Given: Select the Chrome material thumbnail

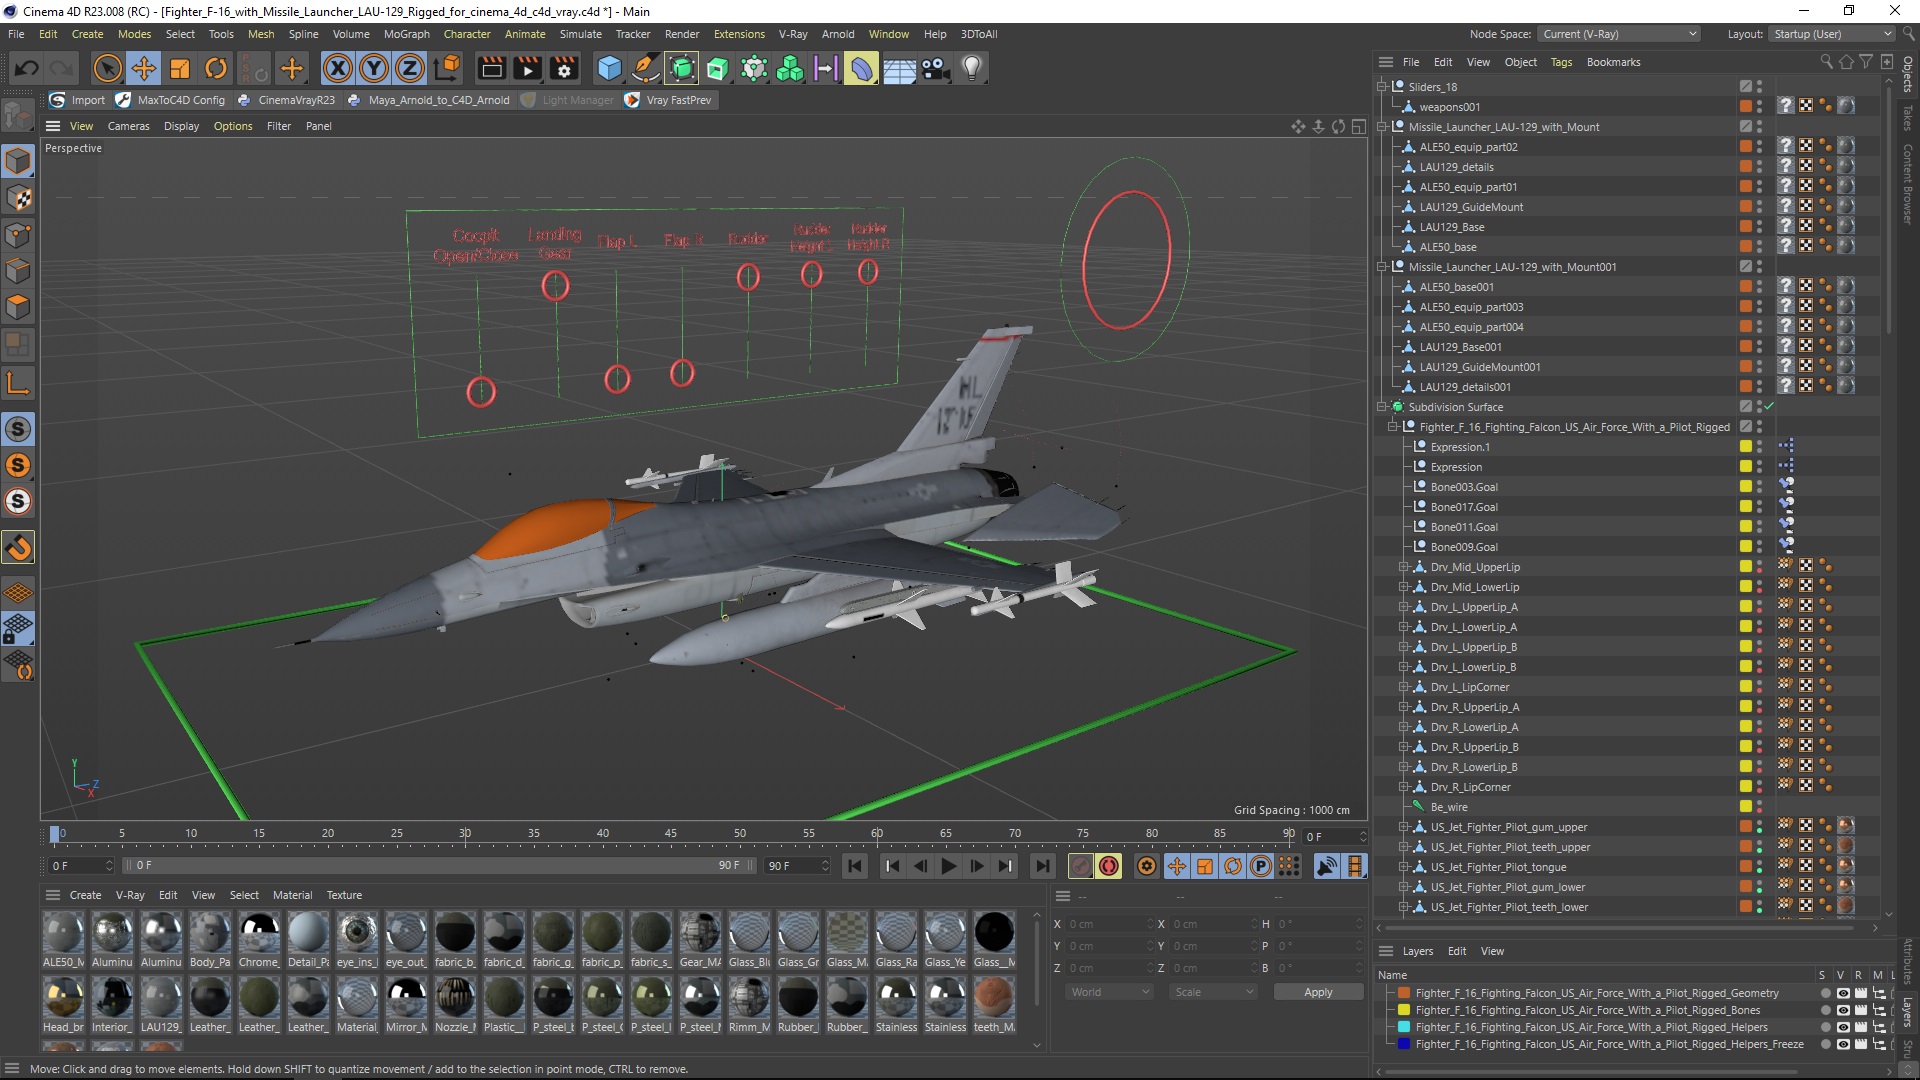Looking at the screenshot, I should [259, 940].
